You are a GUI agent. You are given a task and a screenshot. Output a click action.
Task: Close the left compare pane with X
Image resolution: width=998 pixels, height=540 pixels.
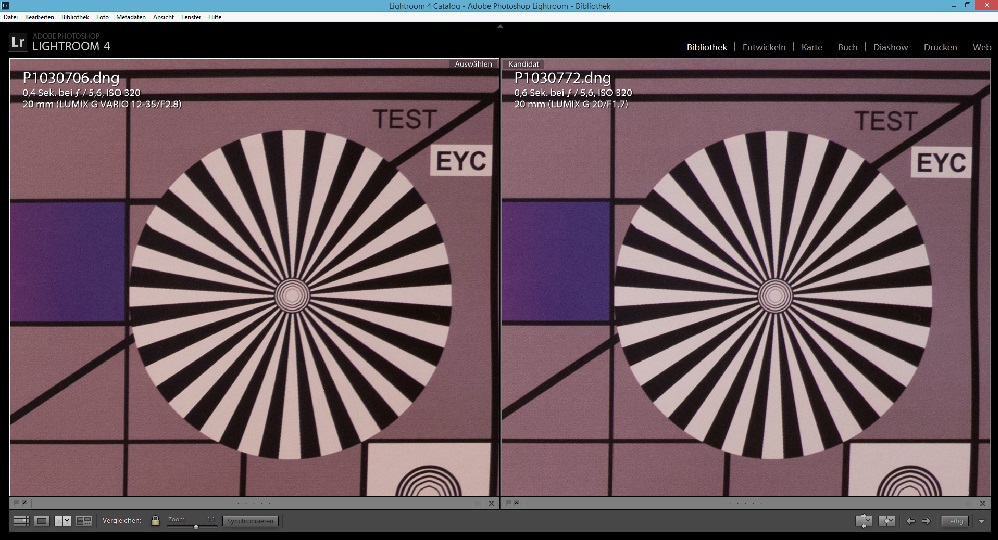point(491,503)
